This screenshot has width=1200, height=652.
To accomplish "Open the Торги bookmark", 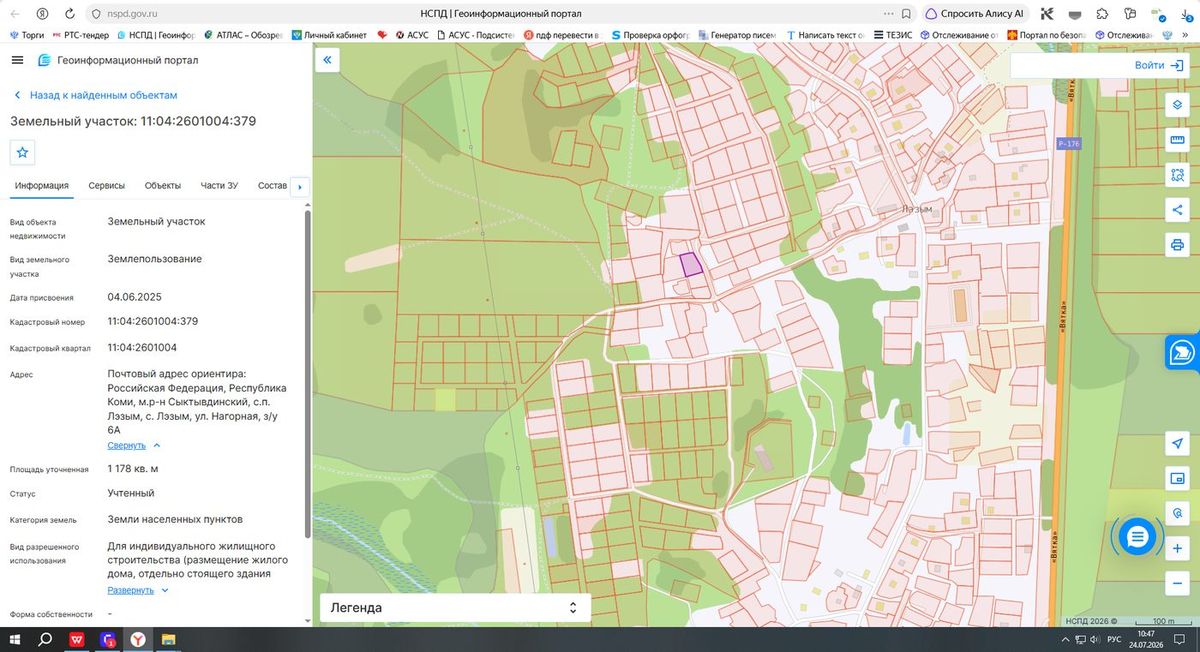I will click(x=27, y=34).
